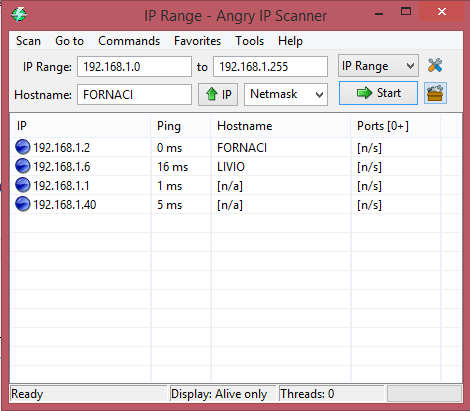Image resolution: width=470 pixels, height=411 pixels.
Task: Select the row with IP 192.168.1.6
Action: point(236,166)
